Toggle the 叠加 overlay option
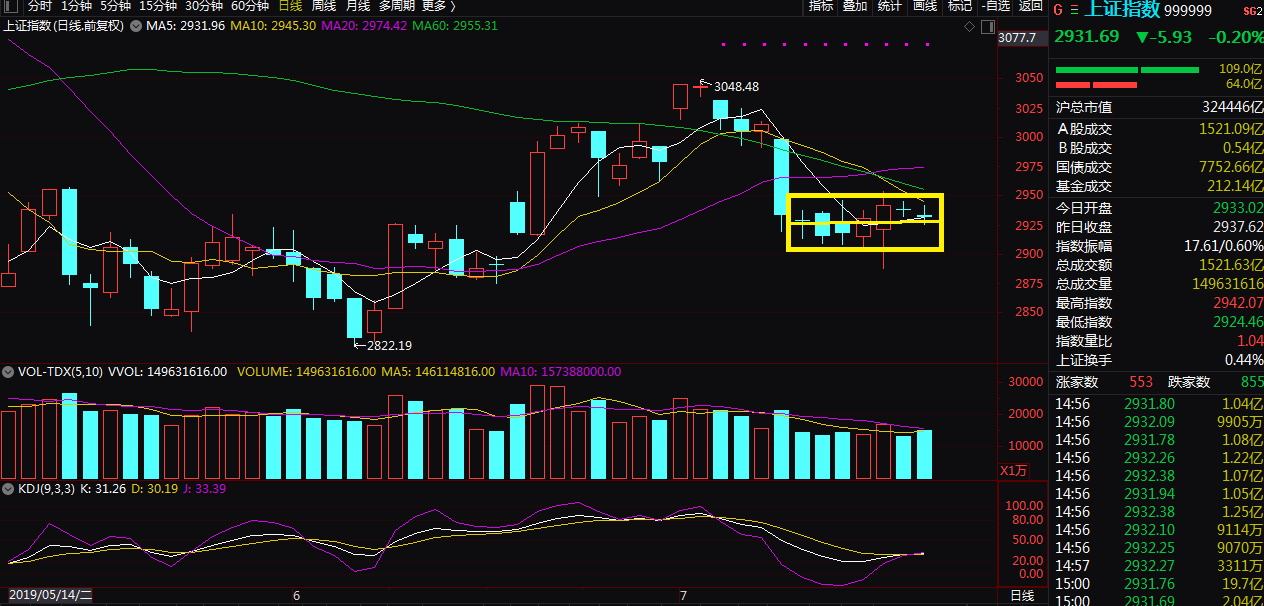This screenshot has width=1264, height=606. point(855,6)
